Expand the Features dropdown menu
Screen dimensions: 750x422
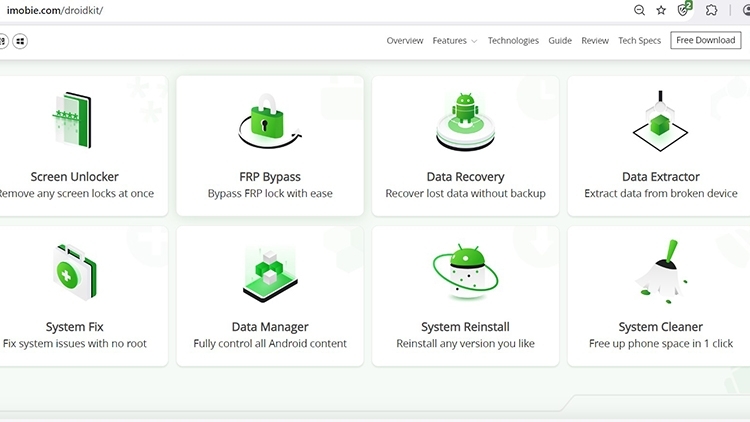point(455,41)
